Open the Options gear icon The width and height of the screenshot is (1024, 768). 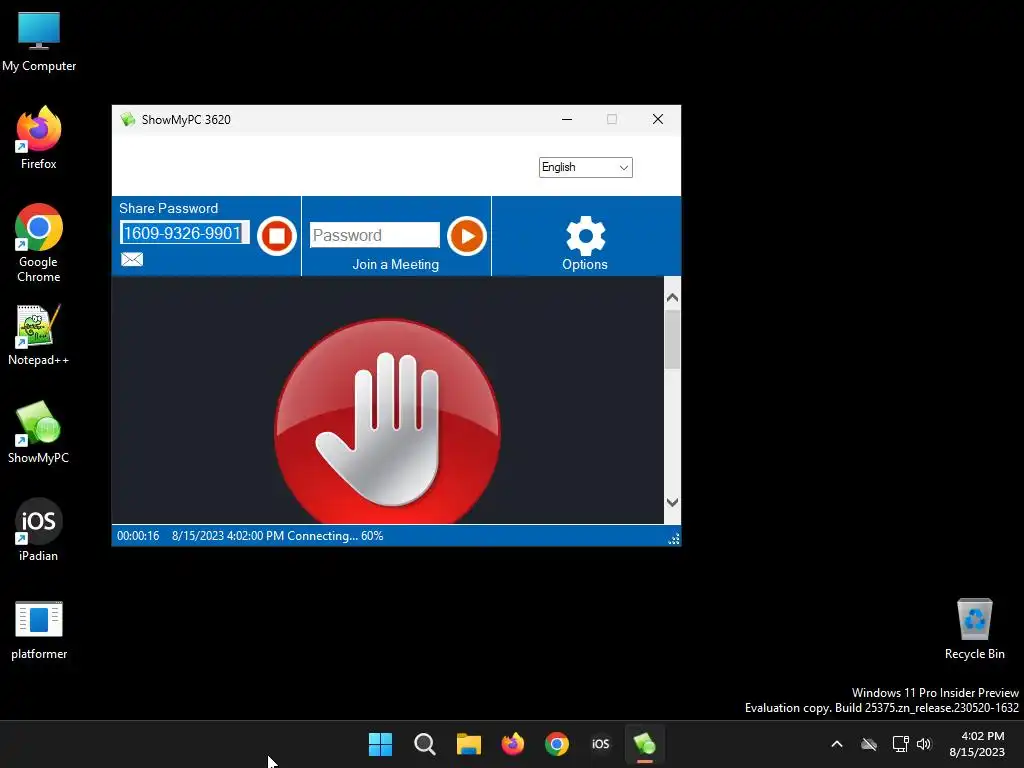(x=585, y=236)
